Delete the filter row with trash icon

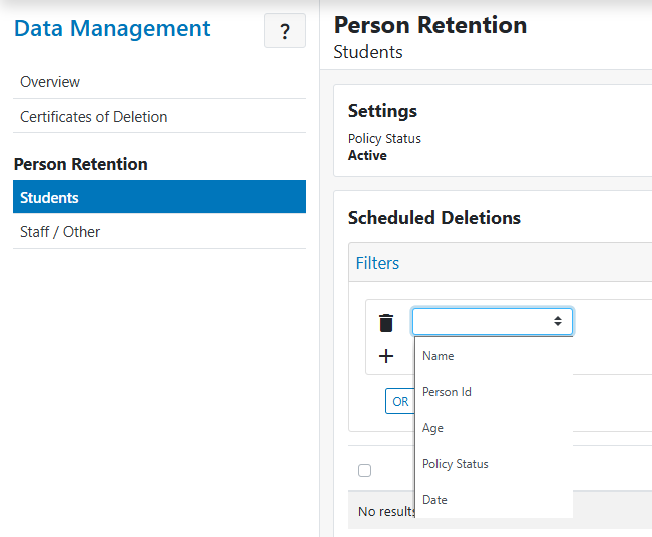[x=386, y=322]
